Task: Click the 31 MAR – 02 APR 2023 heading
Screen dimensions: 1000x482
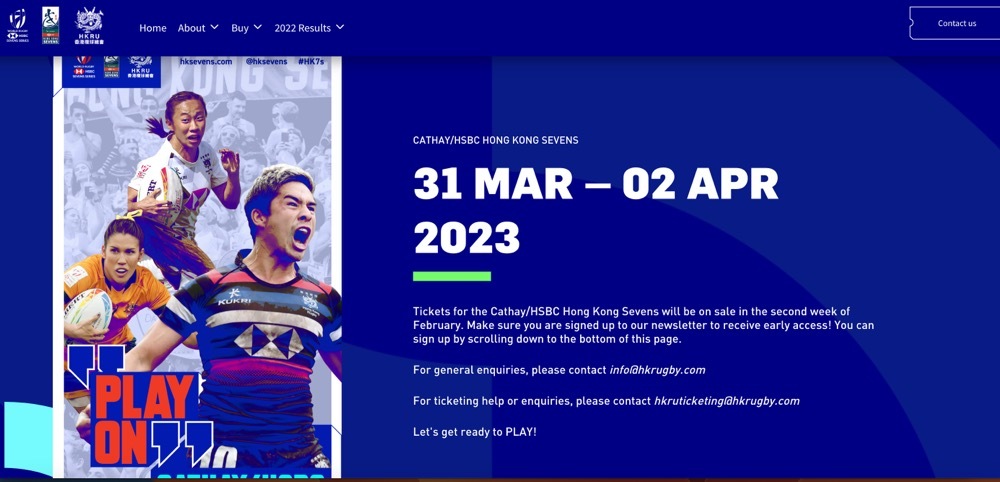Action: tap(596, 211)
